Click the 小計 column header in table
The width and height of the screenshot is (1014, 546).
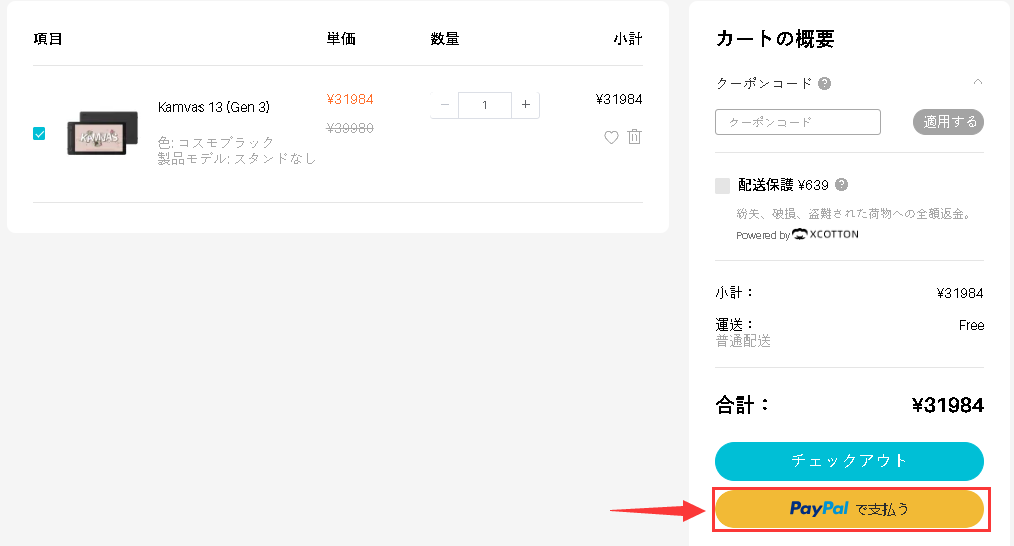pyautogui.click(x=628, y=39)
